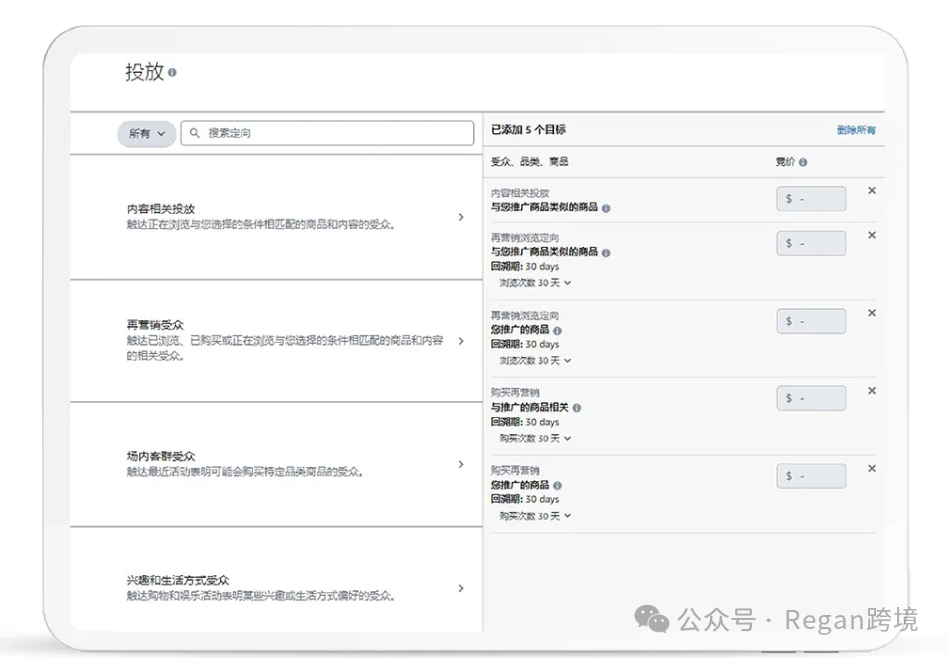Expand the 兴趣和生活方式受众 category row

(461, 588)
